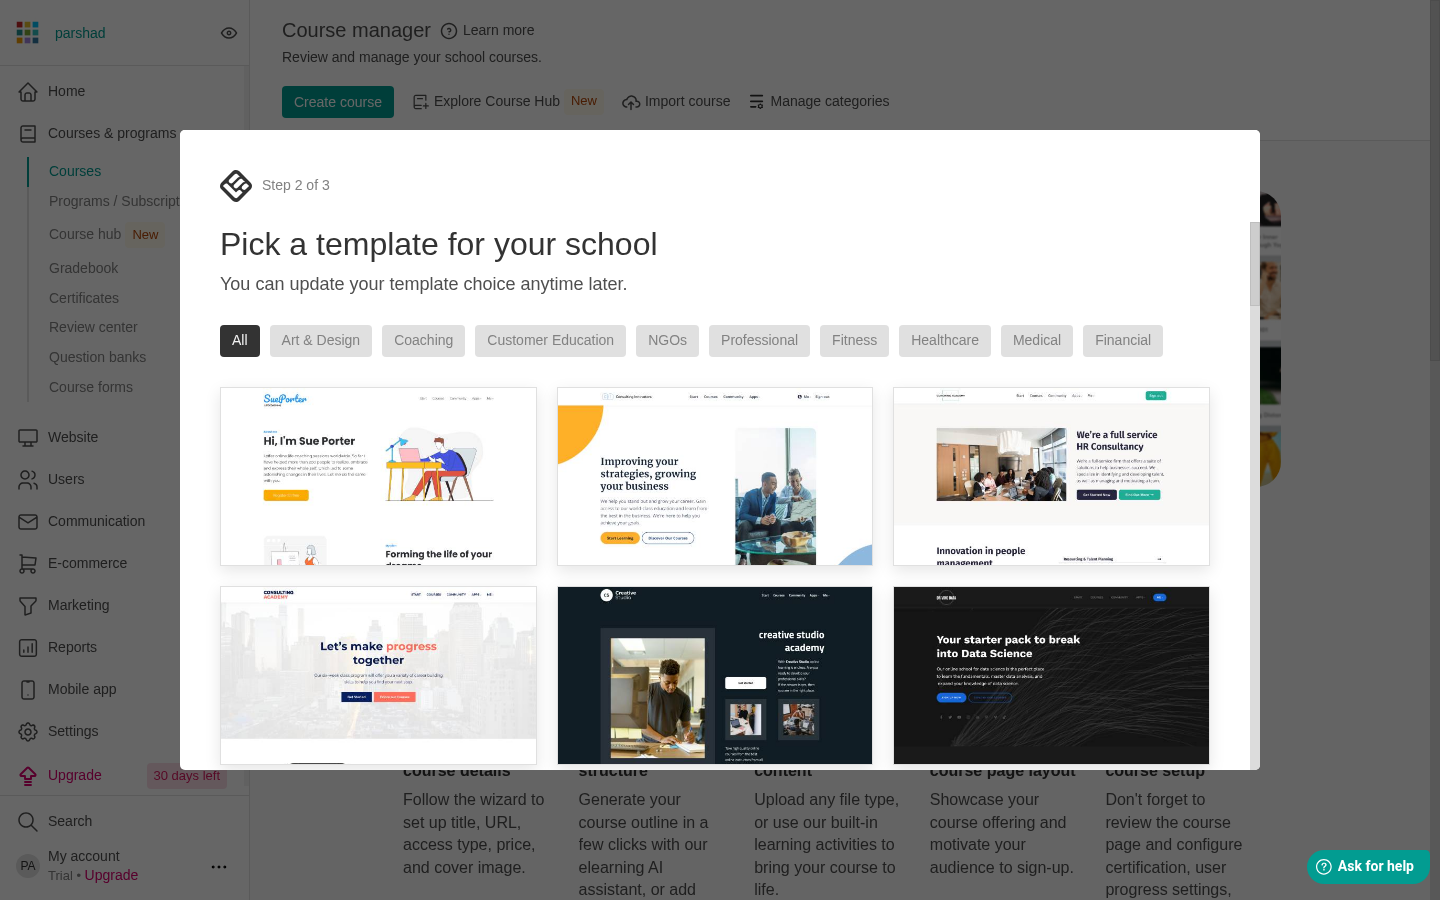Click the Learn more question mark icon
This screenshot has height=900, width=1440.
click(449, 31)
